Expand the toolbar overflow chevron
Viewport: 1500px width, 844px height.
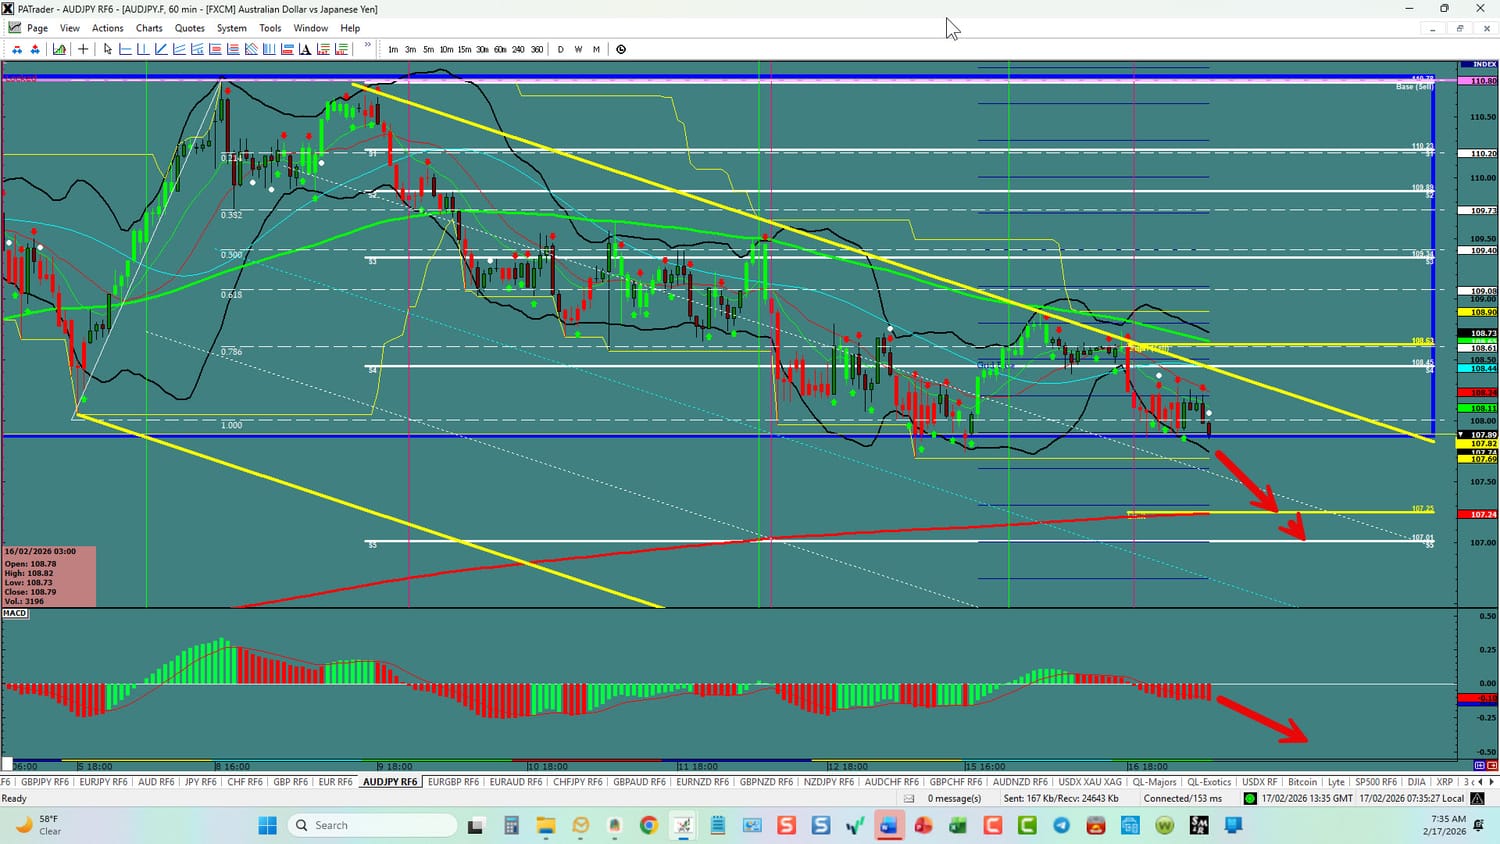point(368,45)
